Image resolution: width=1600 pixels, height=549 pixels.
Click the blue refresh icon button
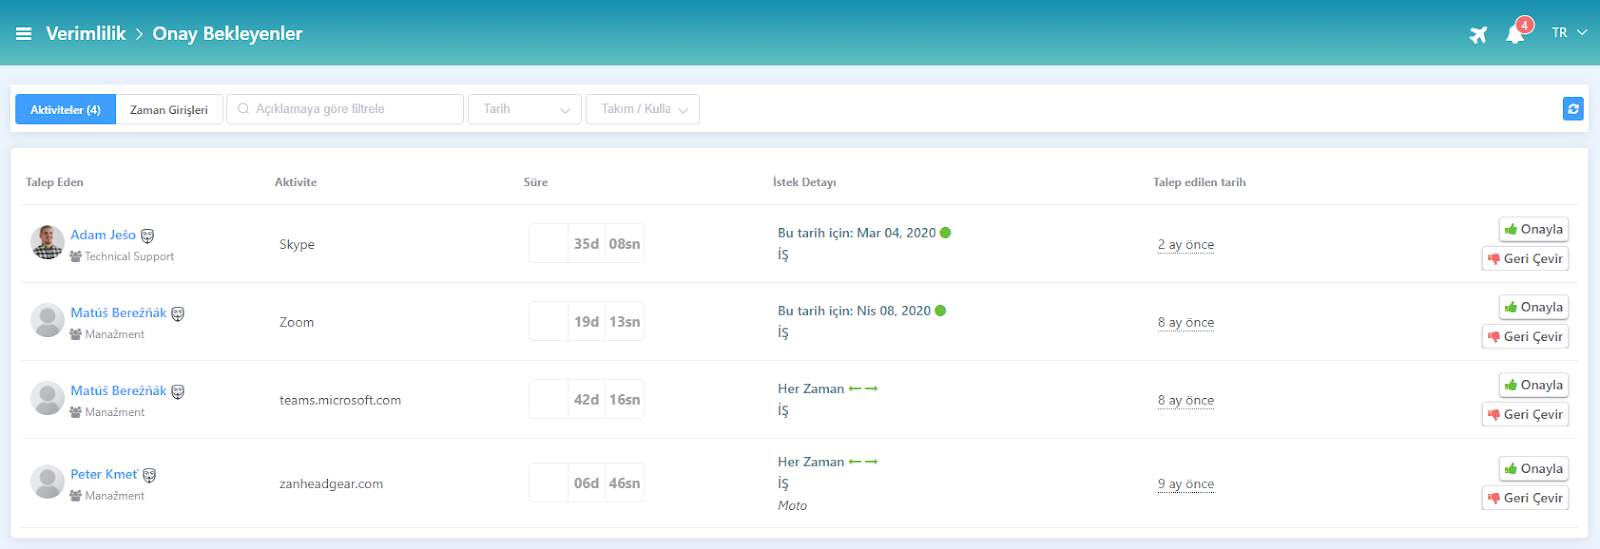pyautogui.click(x=1573, y=109)
